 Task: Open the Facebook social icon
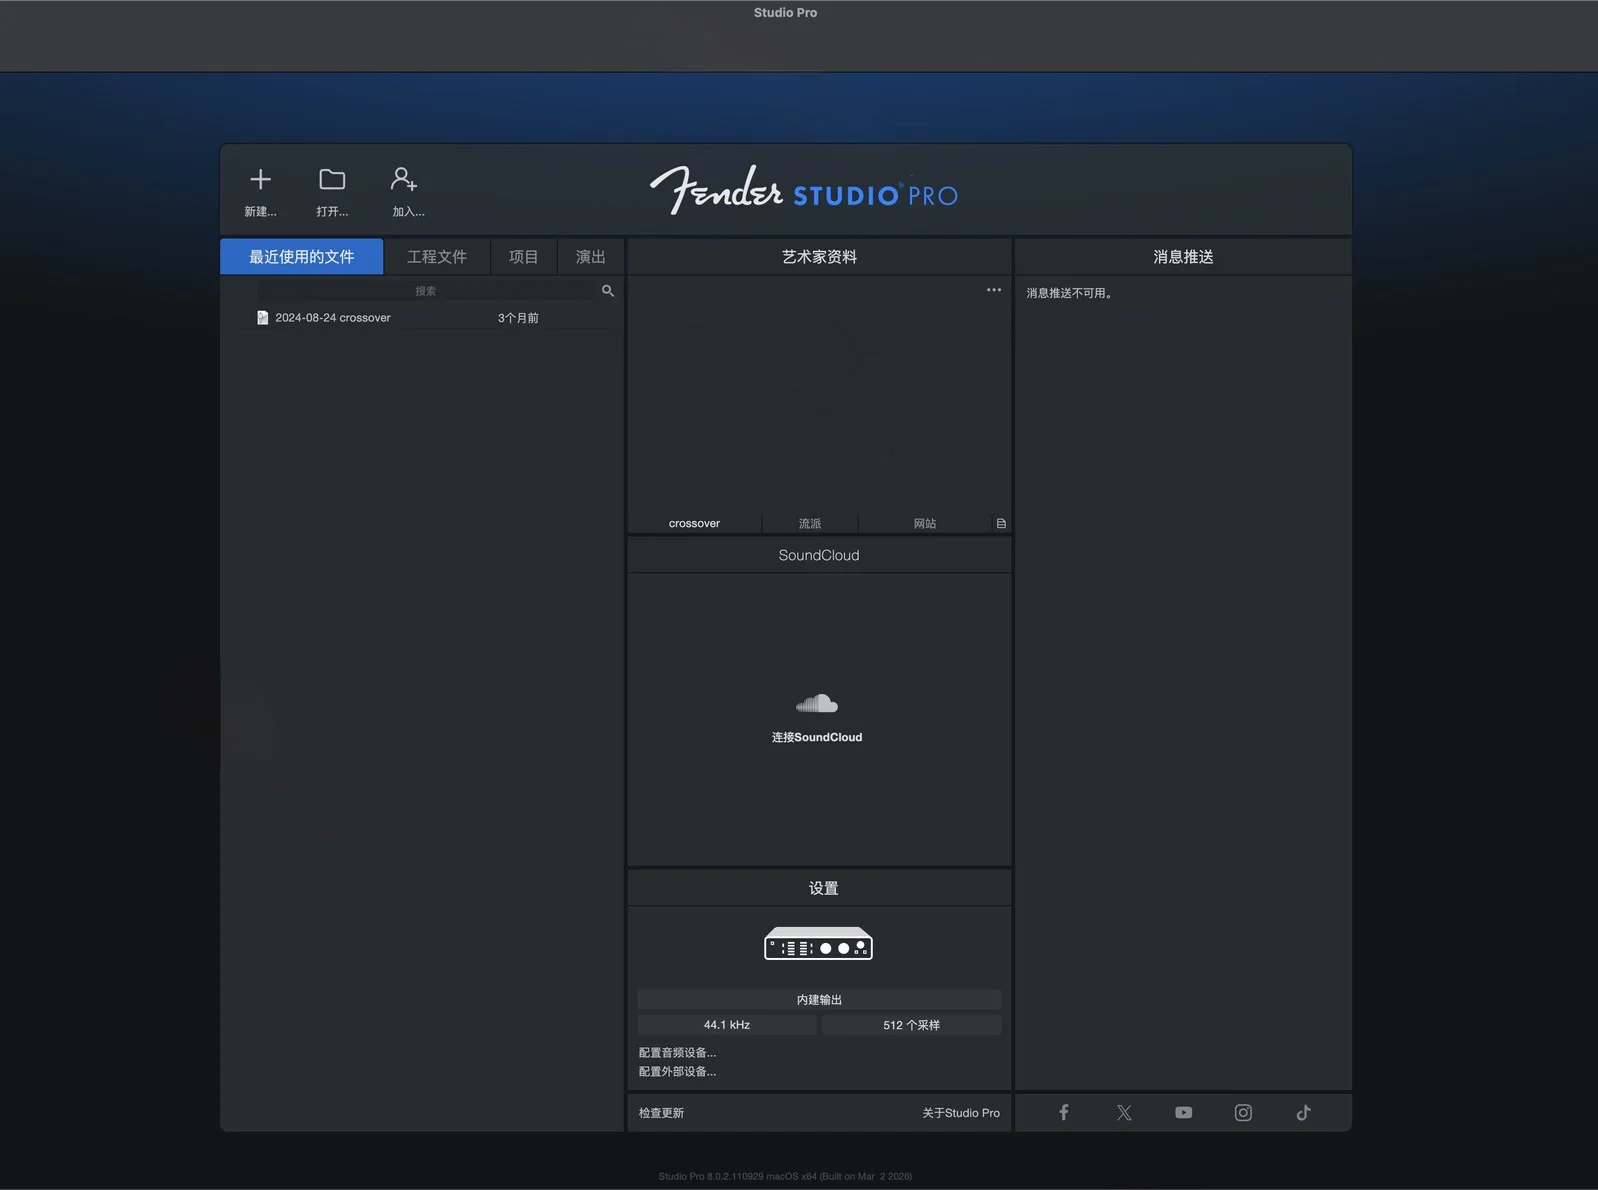tap(1064, 1113)
